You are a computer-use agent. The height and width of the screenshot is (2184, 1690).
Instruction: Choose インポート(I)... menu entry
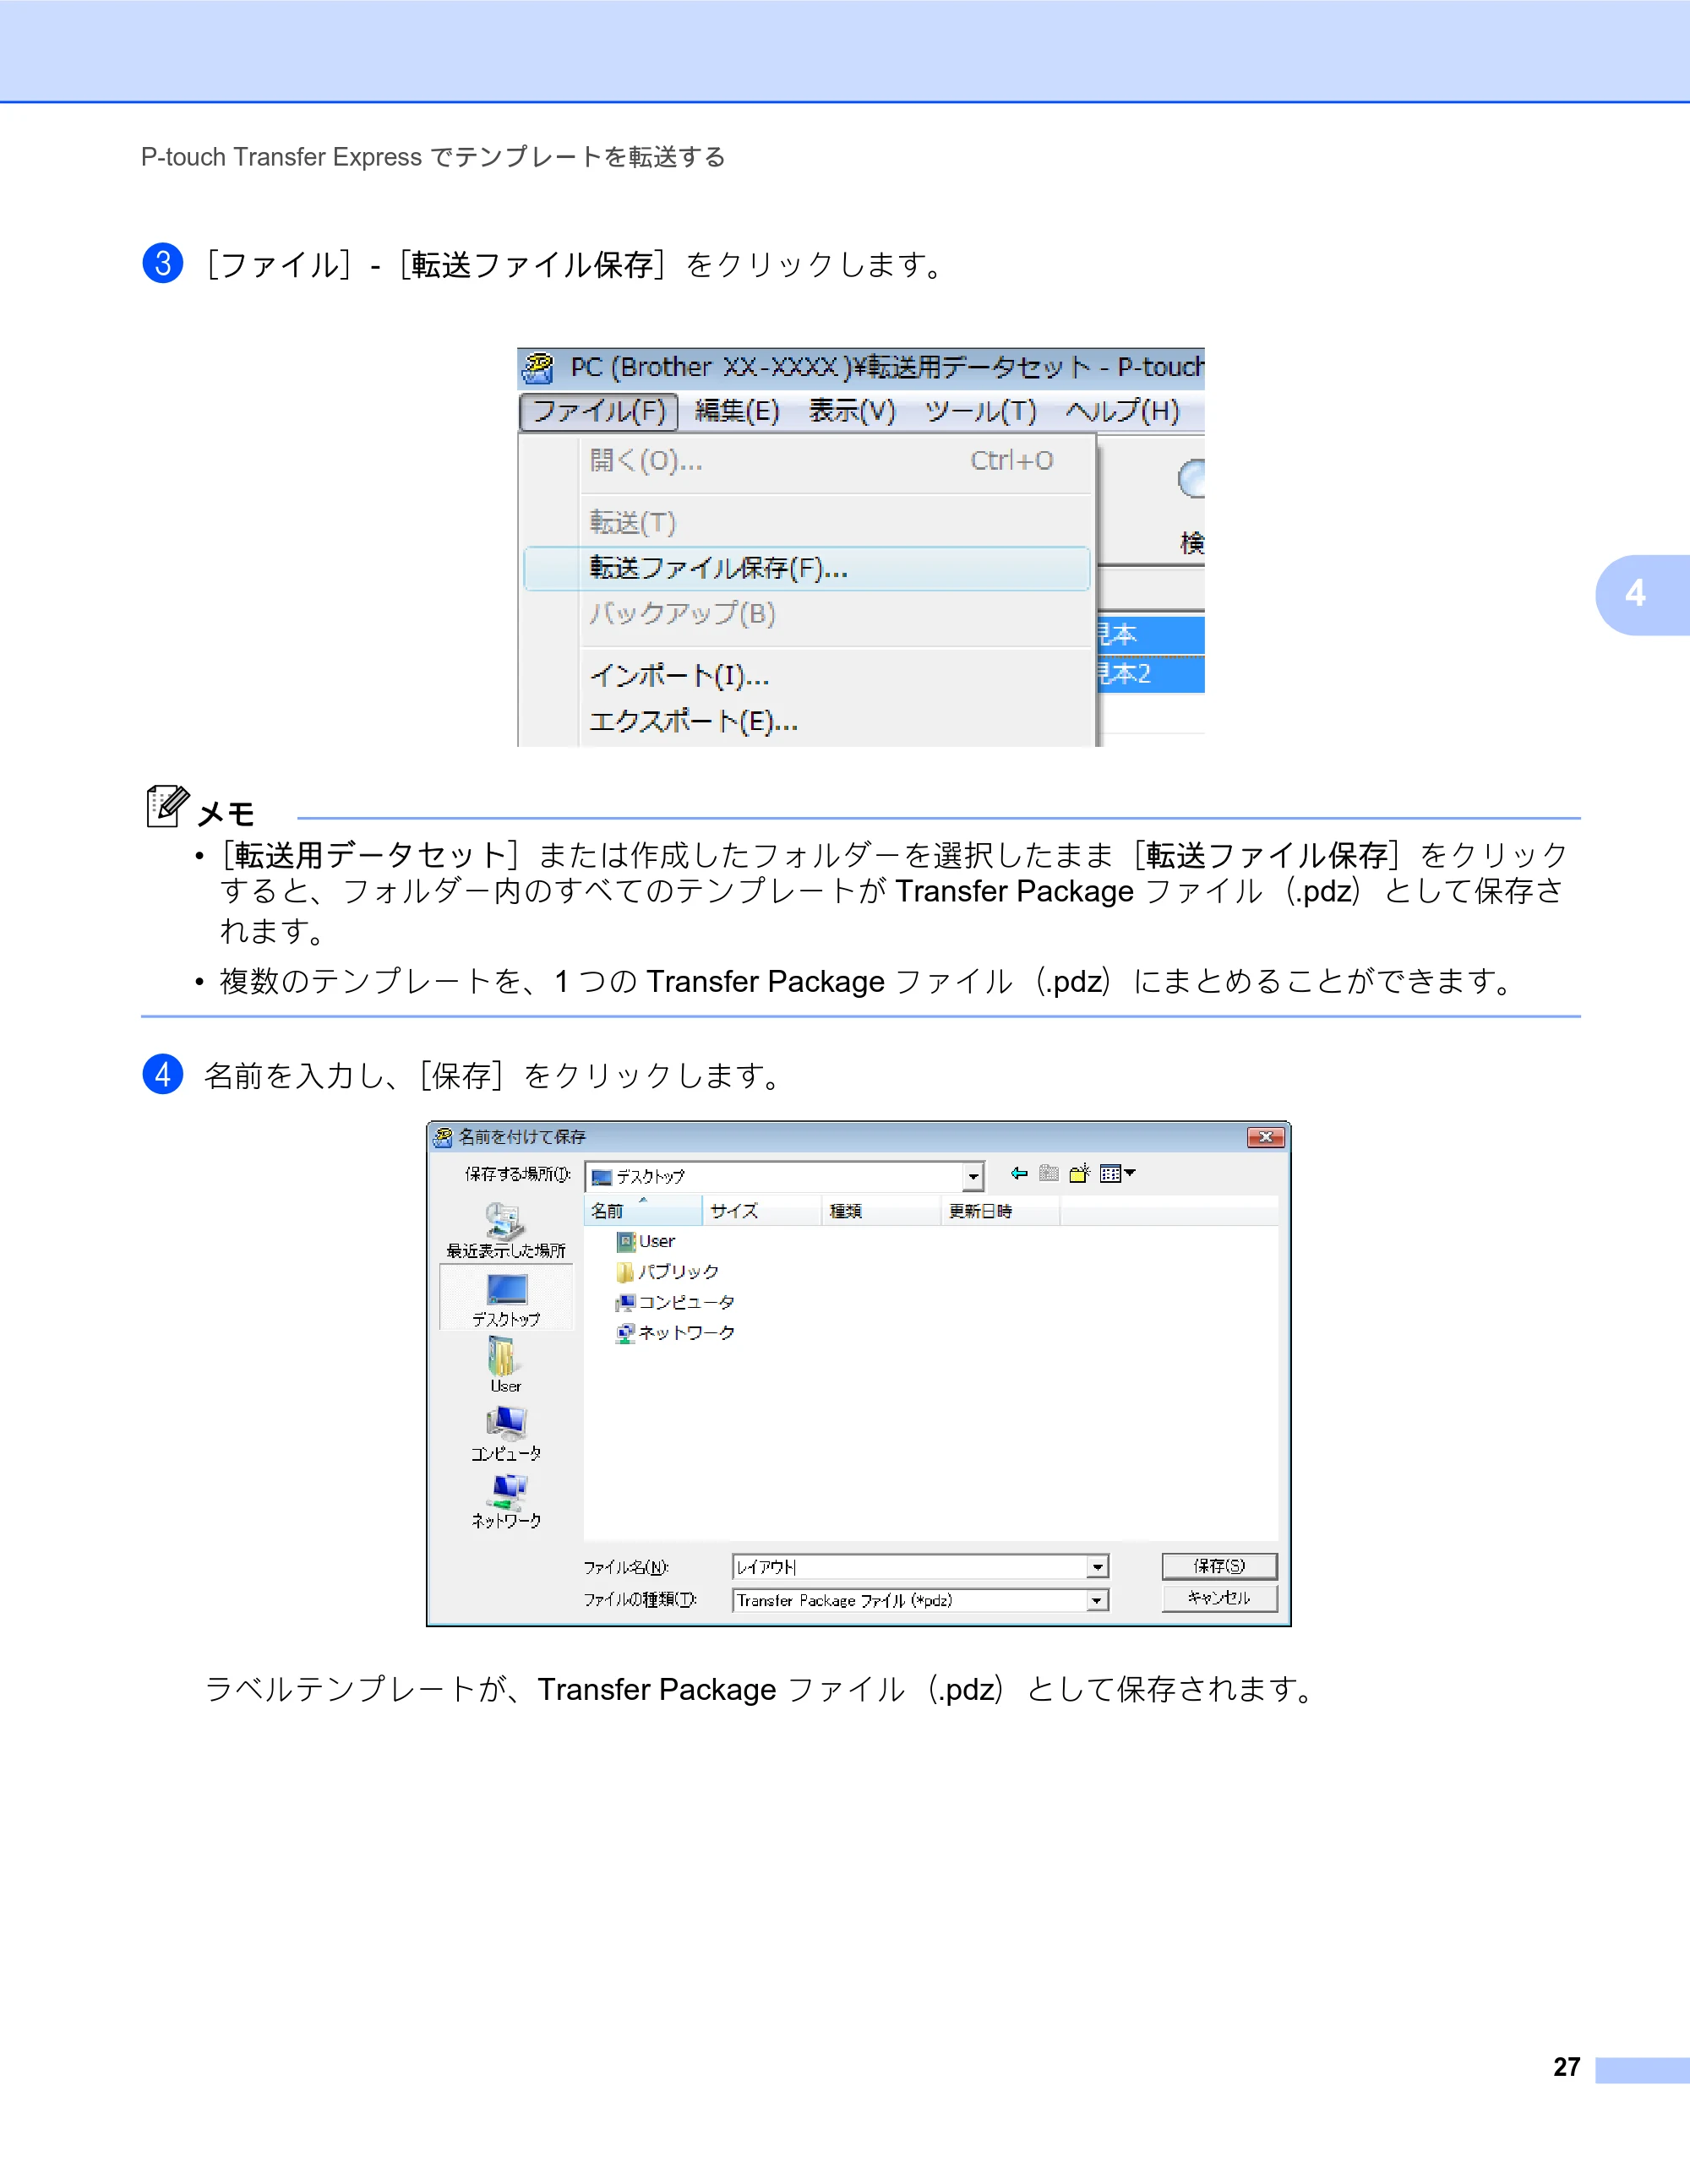point(807,676)
